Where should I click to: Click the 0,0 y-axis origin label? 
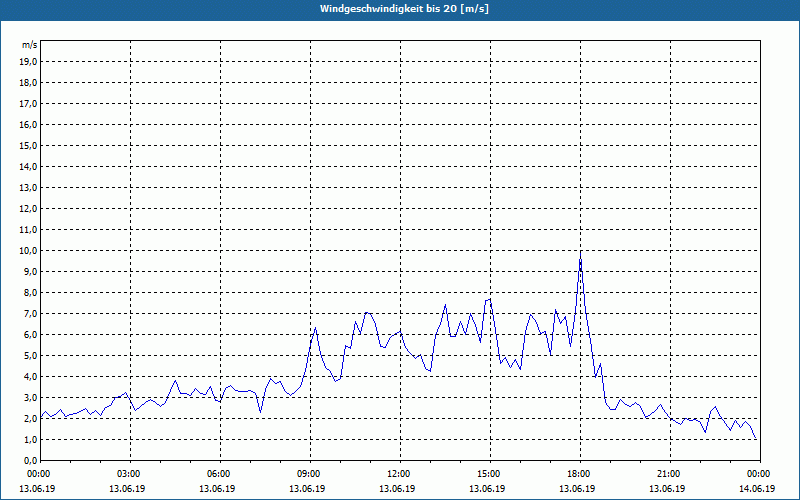(x=30, y=461)
